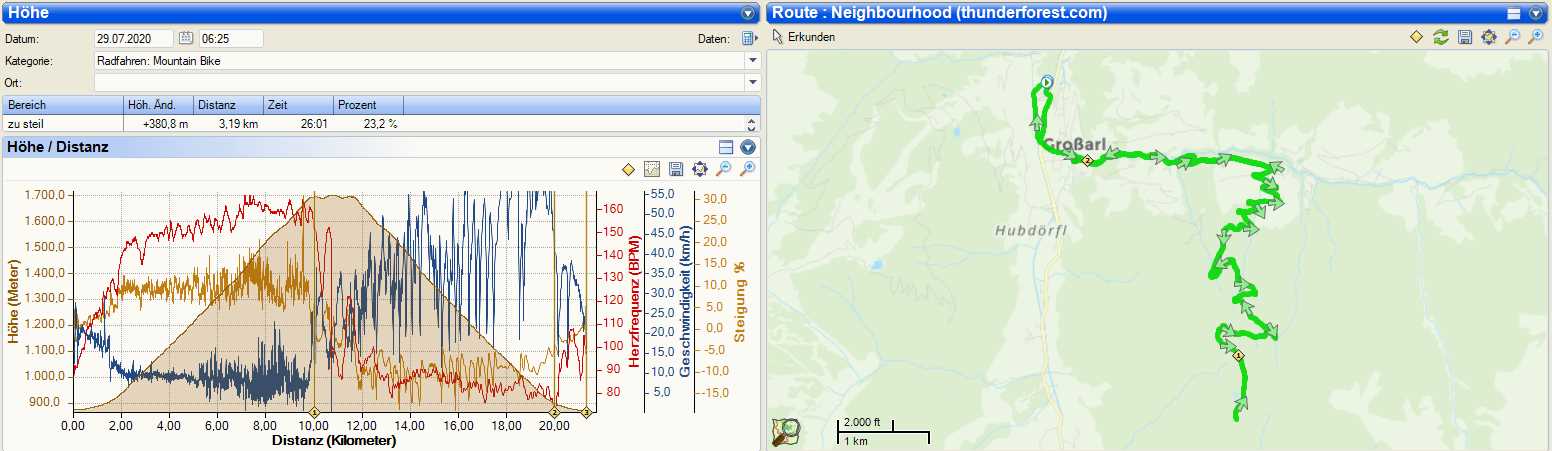Open the calendar date picker icon
The height and width of the screenshot is (451, 1552).
(x=185, y=38)
